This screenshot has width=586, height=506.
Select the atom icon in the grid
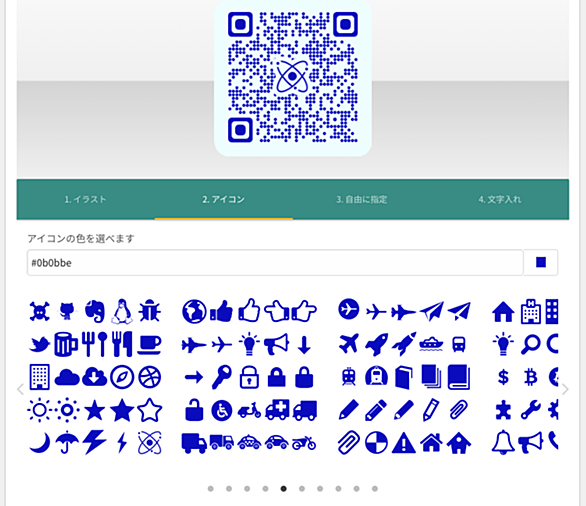[x=149, y=443]
